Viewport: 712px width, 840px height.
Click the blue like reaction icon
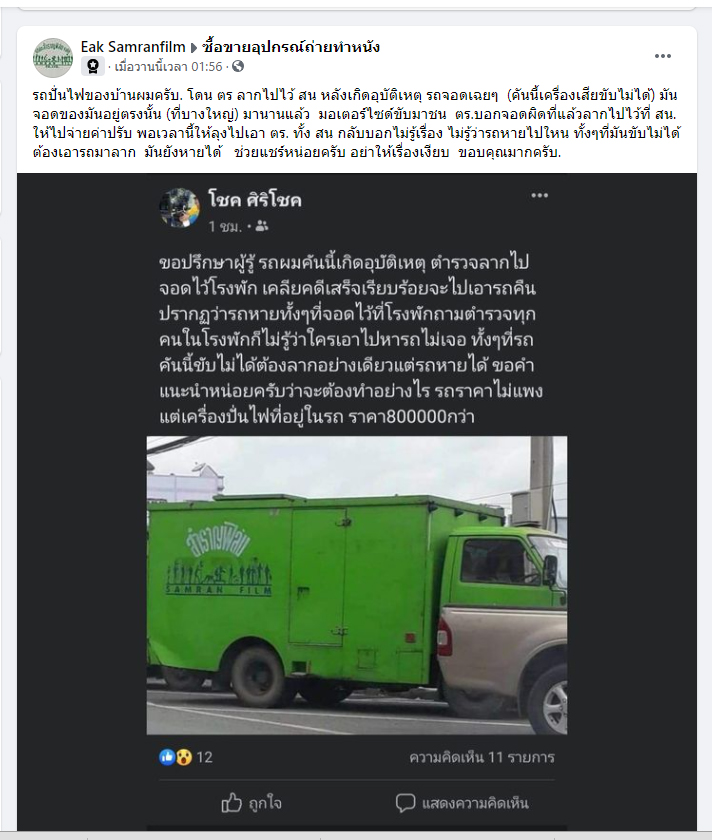pos(167,757)
